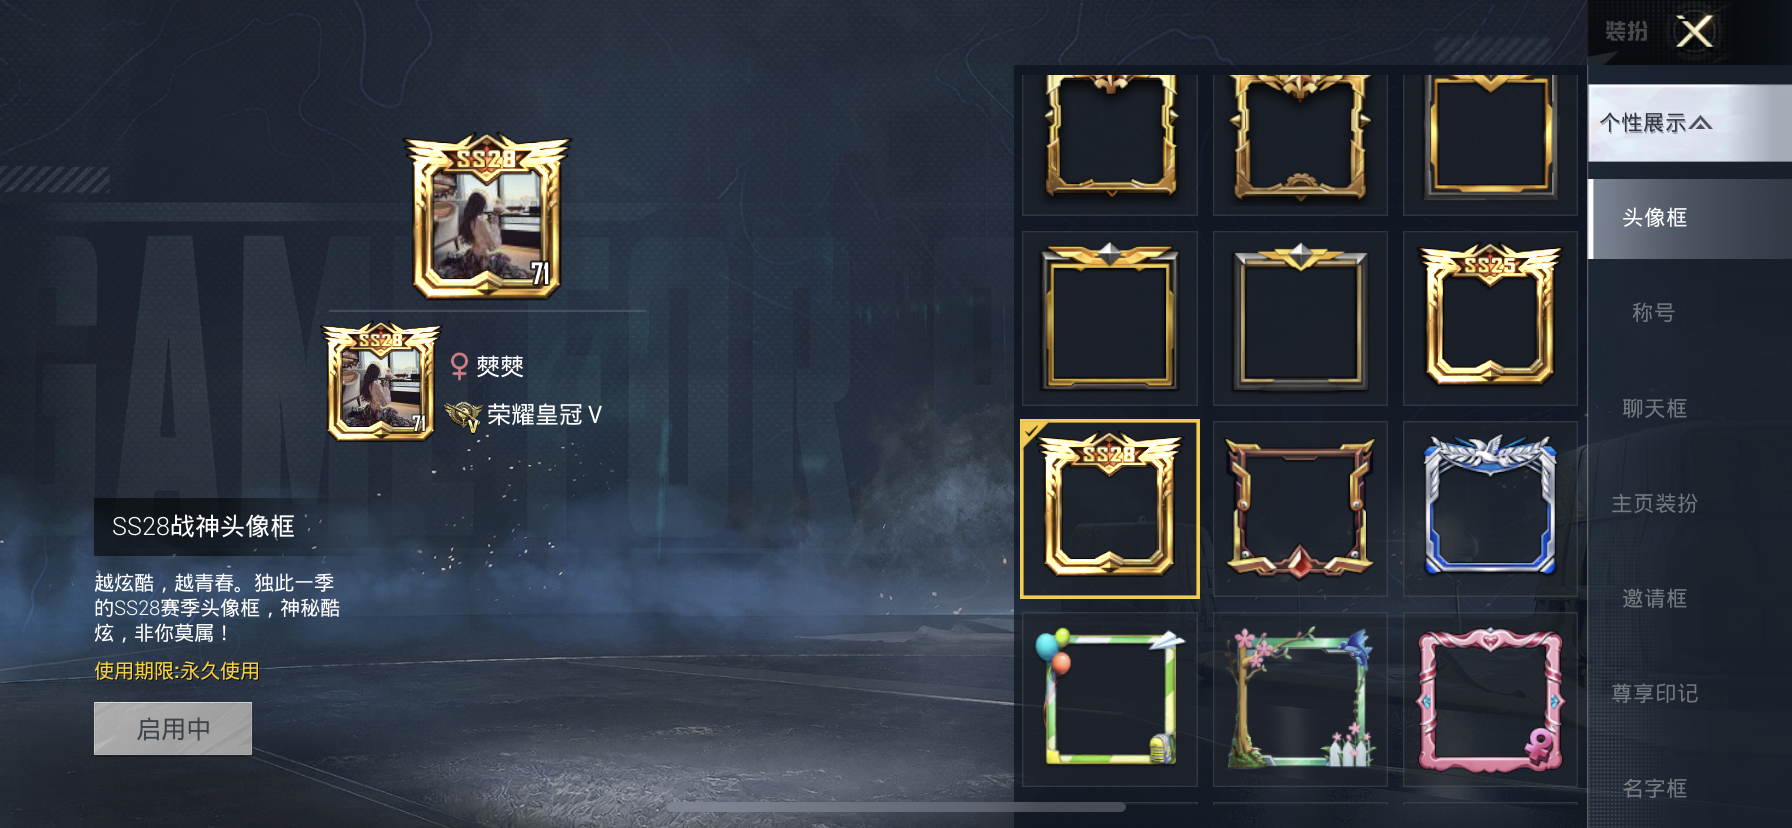The image size is (1792, 828).
Task: Pick the silver frame with diamond top
Action: point(1300,318)
